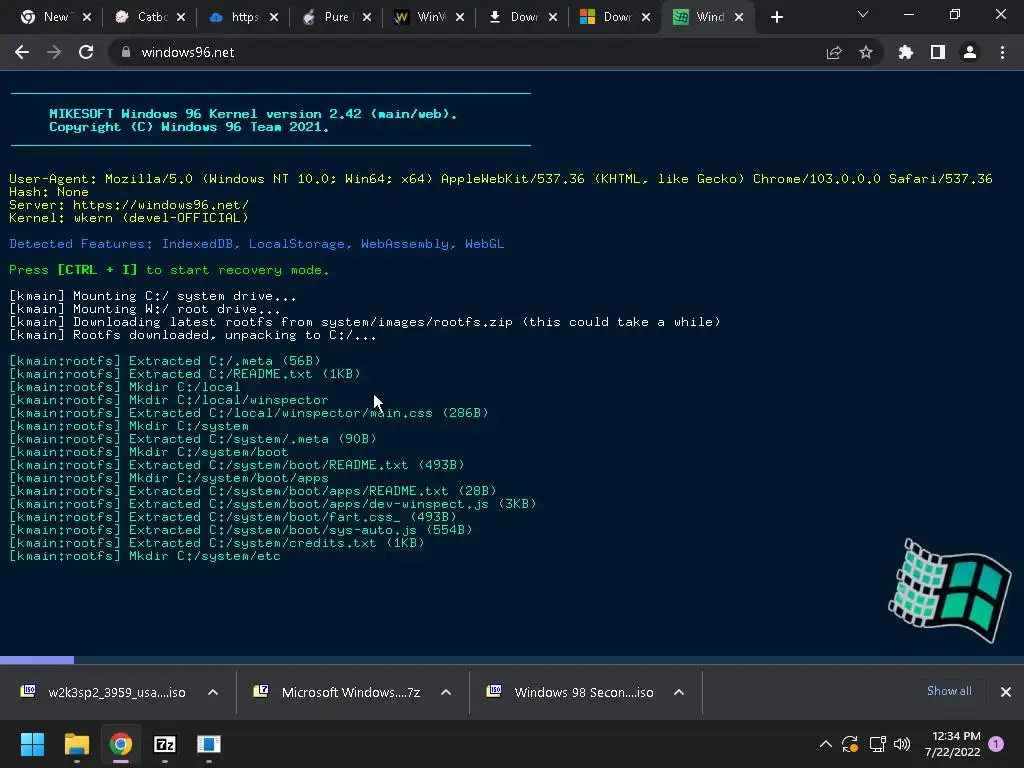Open the clock showing 12:34 PM
This screenshot has height=768, width=1024.
(x=952, y=744)
